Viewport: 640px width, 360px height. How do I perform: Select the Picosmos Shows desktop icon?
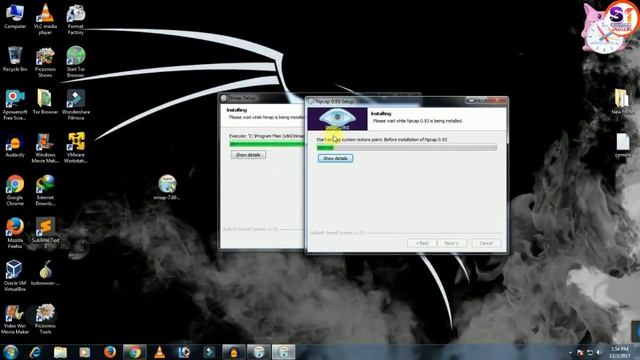(x=45, y=62)
